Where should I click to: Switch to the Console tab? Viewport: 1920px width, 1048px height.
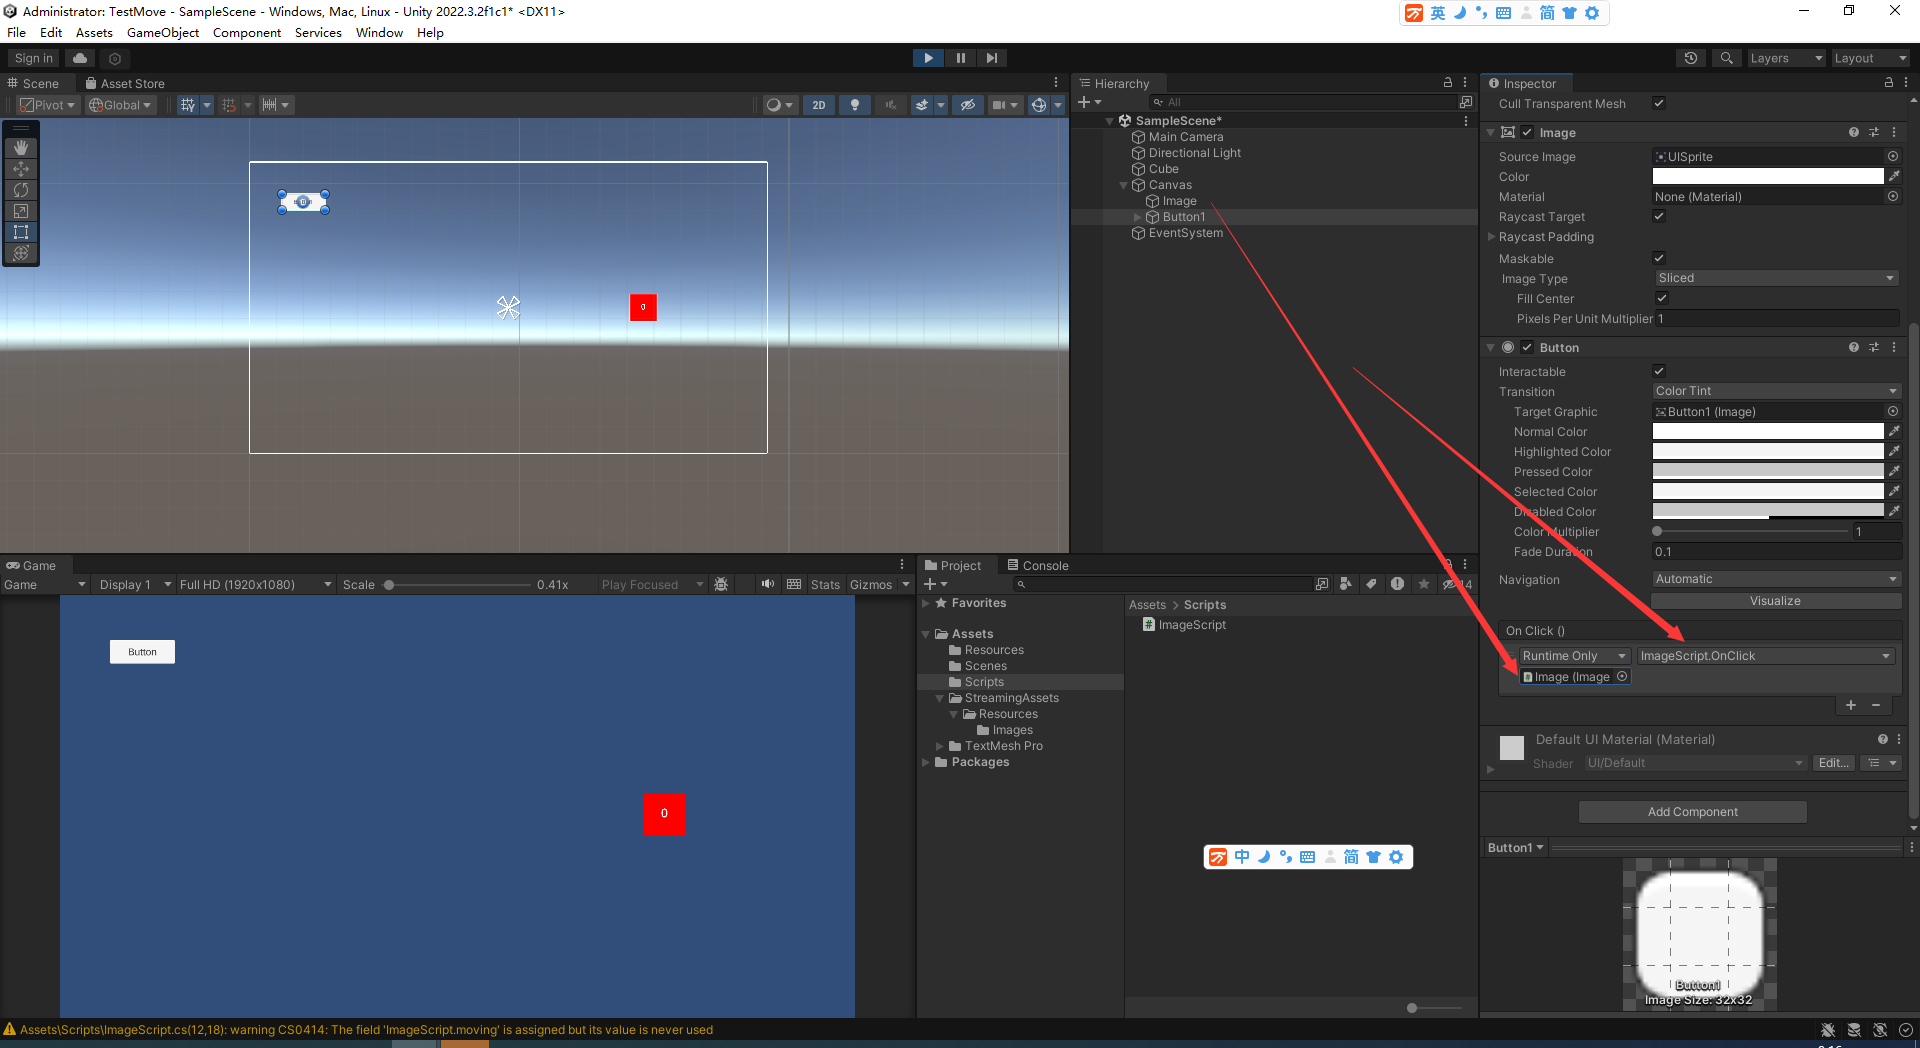pos(1044,565)
